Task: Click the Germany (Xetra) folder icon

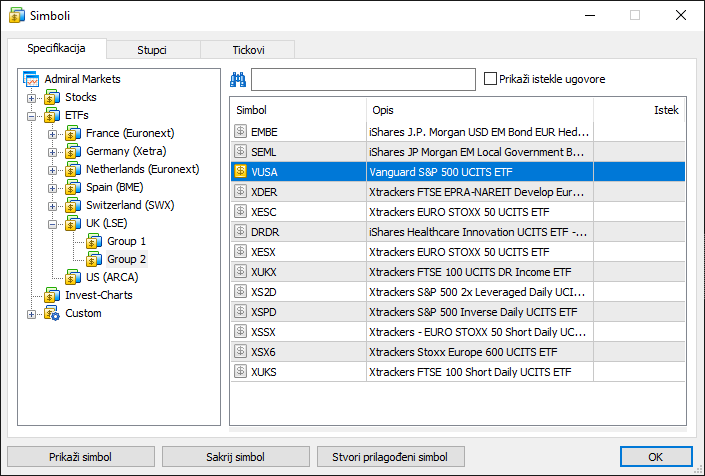Action: click(x=73, y=151)
